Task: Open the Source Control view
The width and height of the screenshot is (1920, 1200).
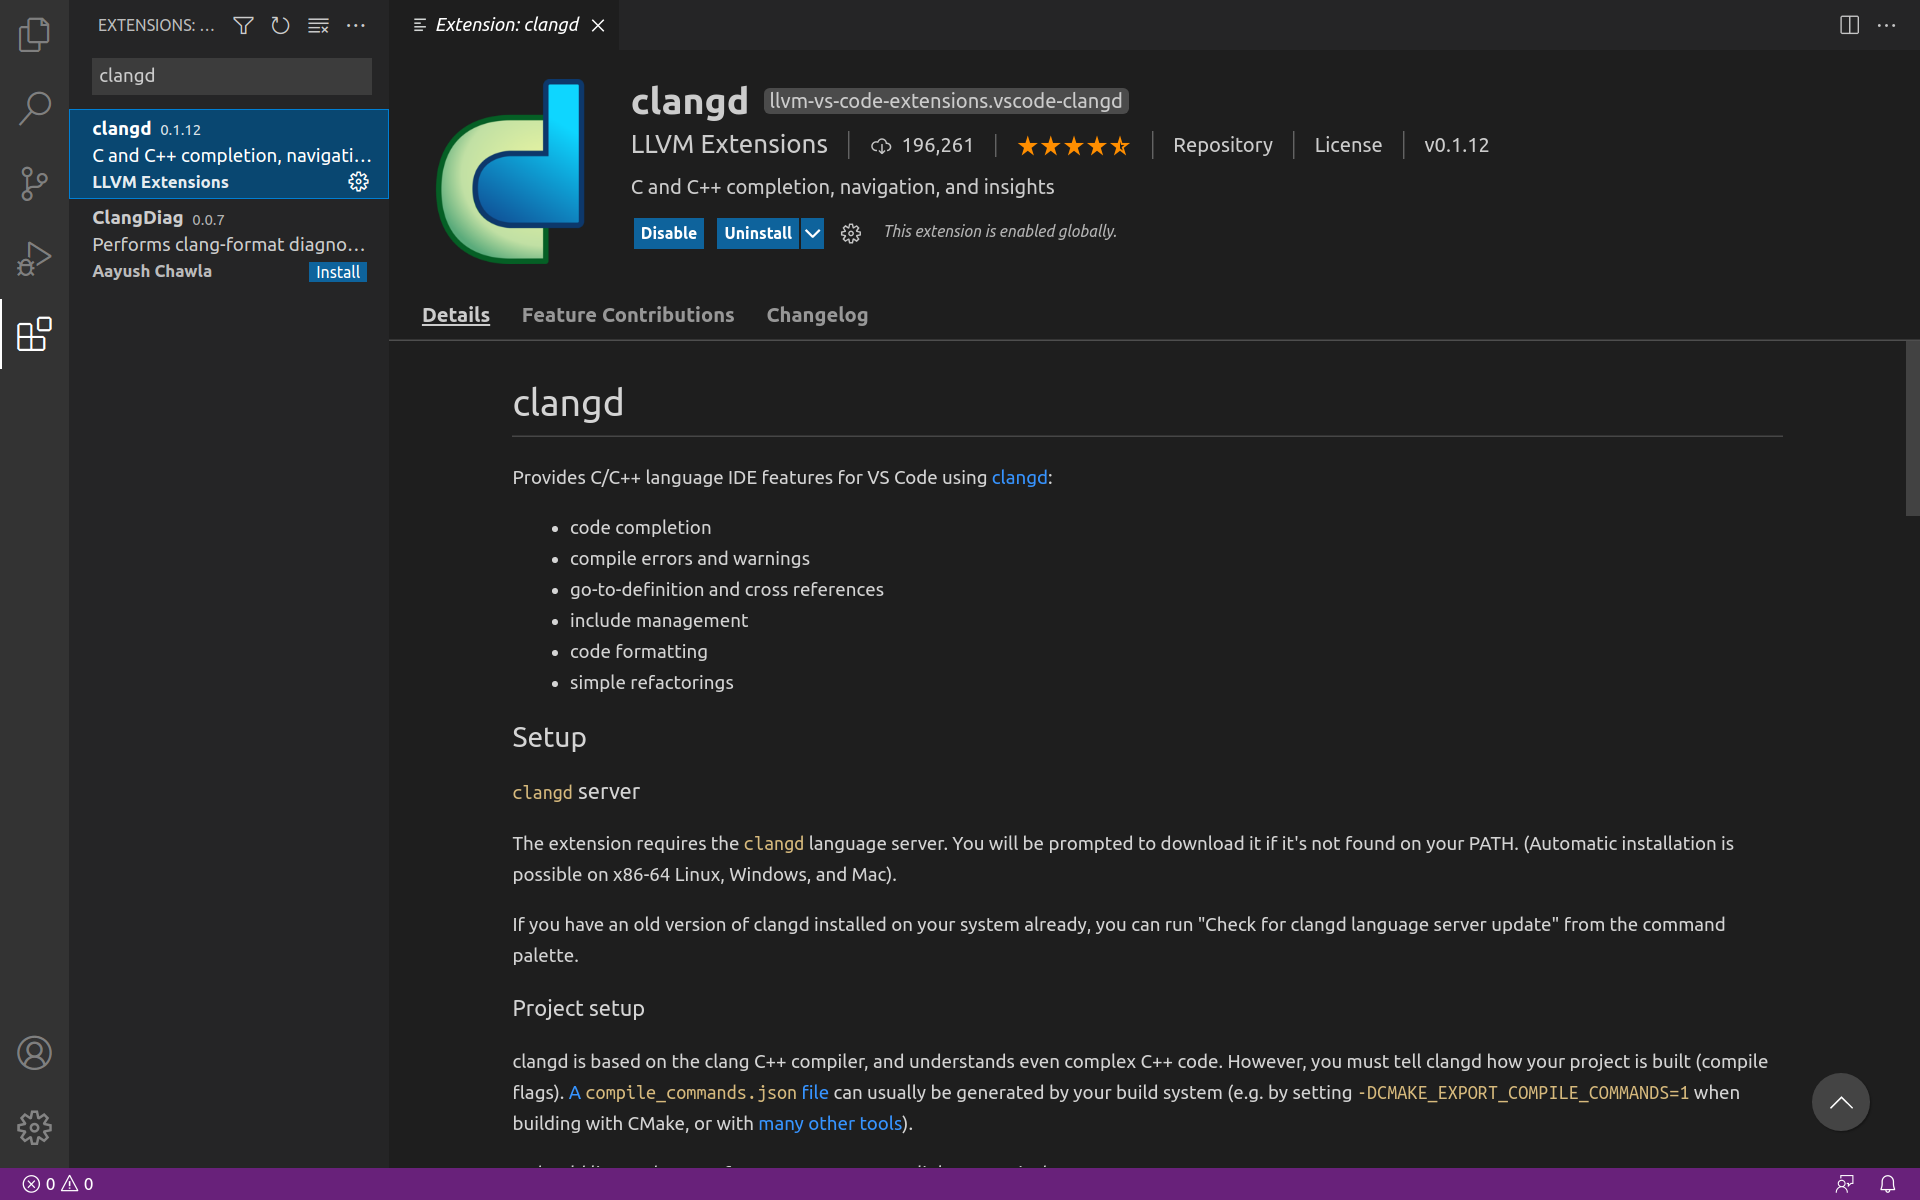Action: point(34,184)
